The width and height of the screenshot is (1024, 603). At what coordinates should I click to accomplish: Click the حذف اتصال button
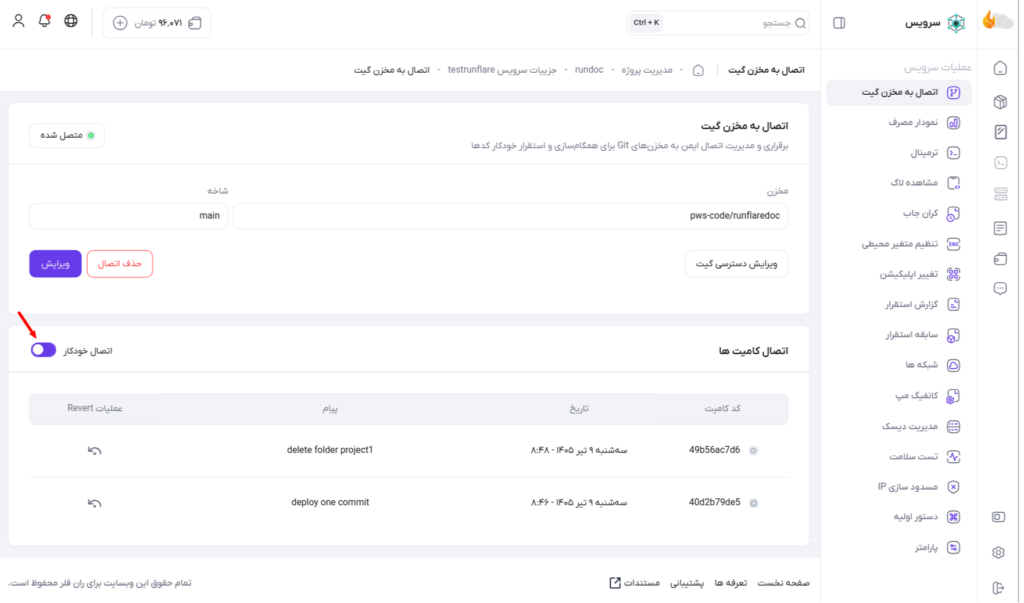click(x=120, y=264)
